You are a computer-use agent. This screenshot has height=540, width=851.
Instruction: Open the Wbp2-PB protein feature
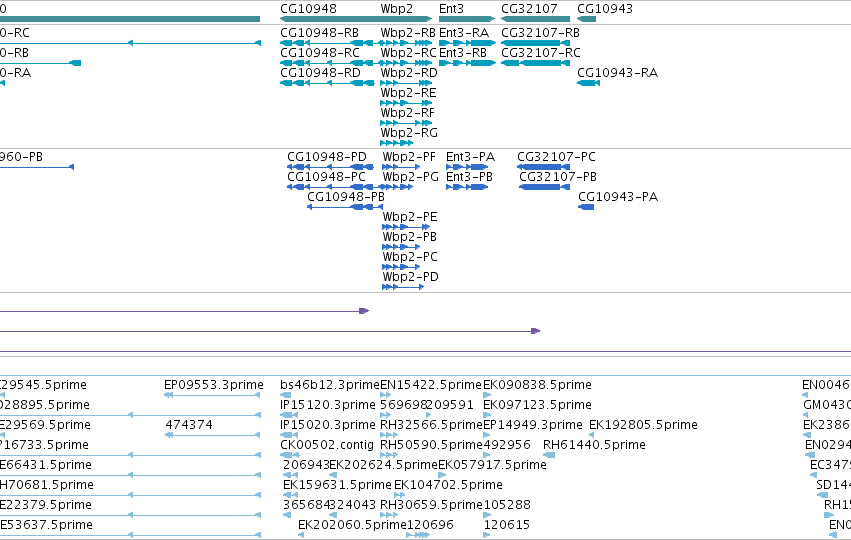coord(410,237)
